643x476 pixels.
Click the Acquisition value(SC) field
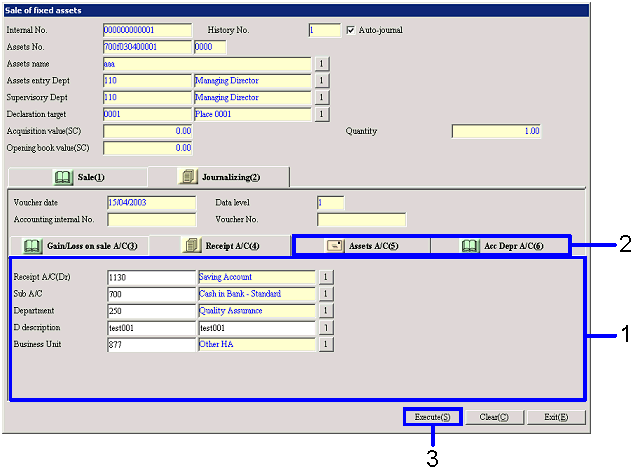click(x=148, y=131)
